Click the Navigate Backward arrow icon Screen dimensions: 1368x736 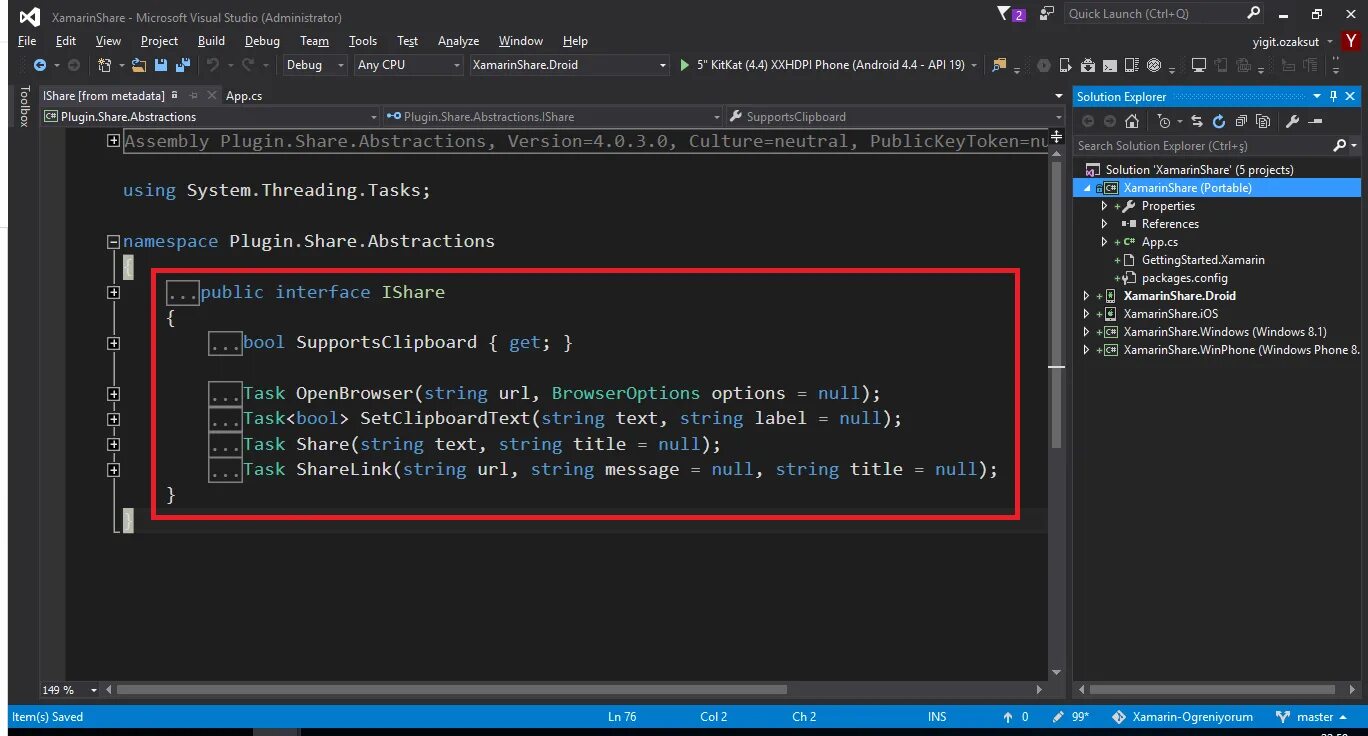[40, 65]
